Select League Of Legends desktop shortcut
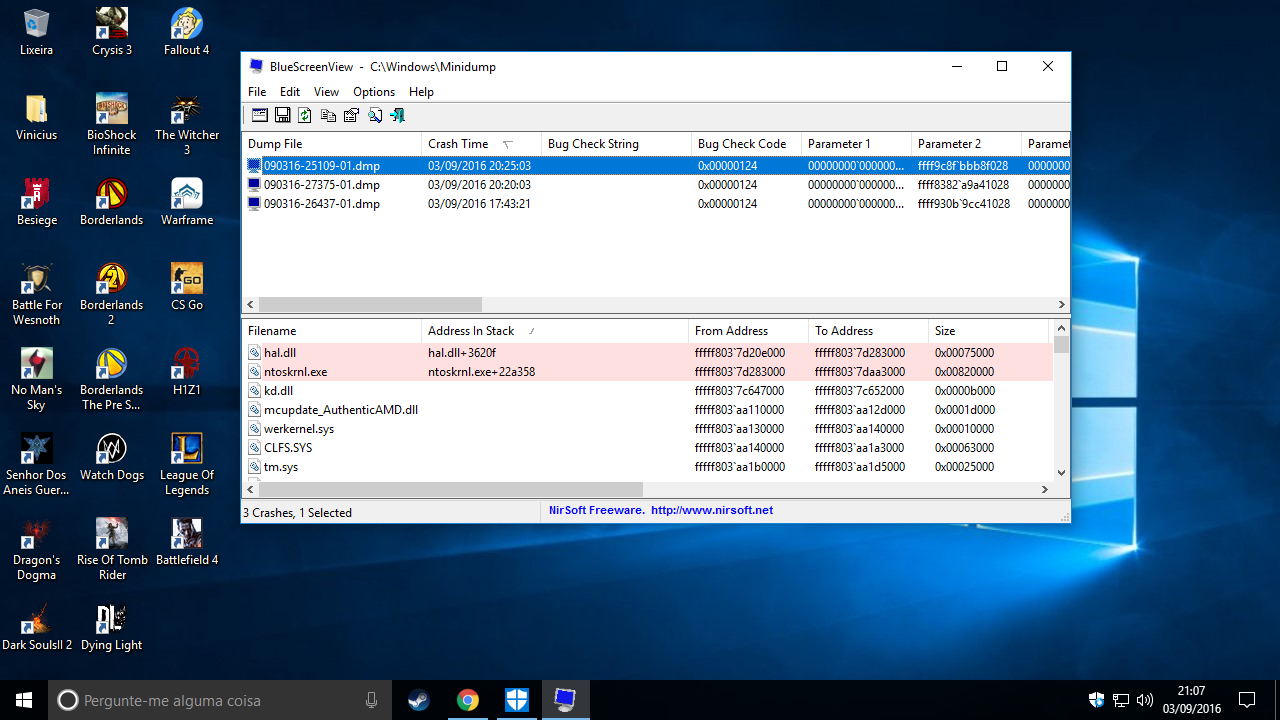 coord(187,464)
